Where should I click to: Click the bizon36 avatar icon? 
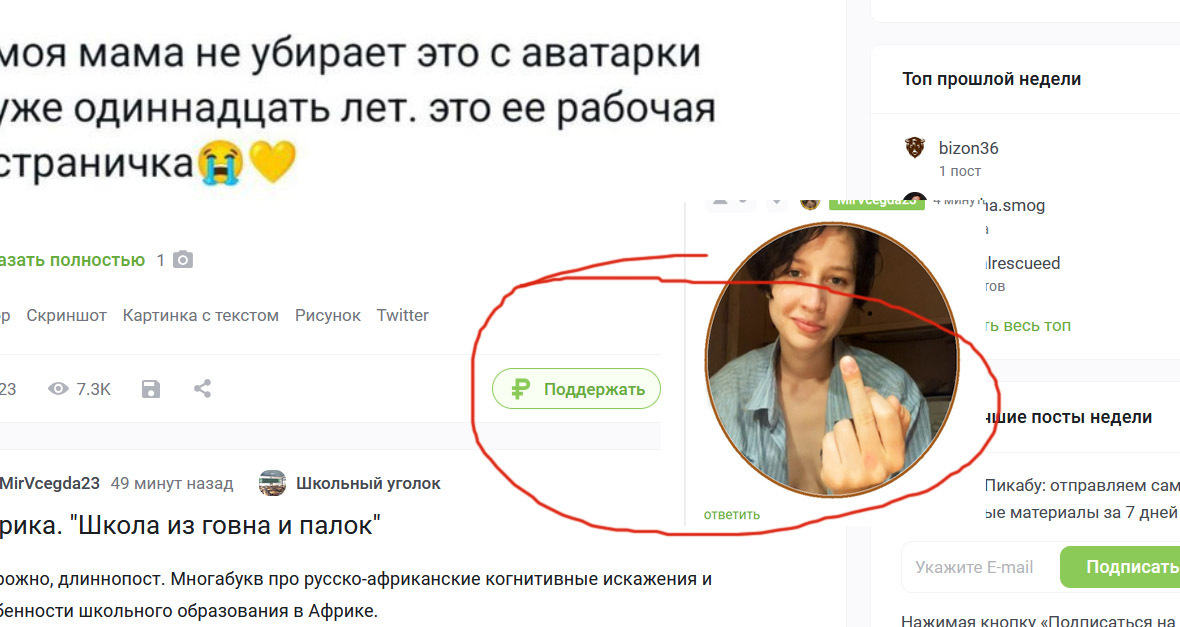click(914, 148)
